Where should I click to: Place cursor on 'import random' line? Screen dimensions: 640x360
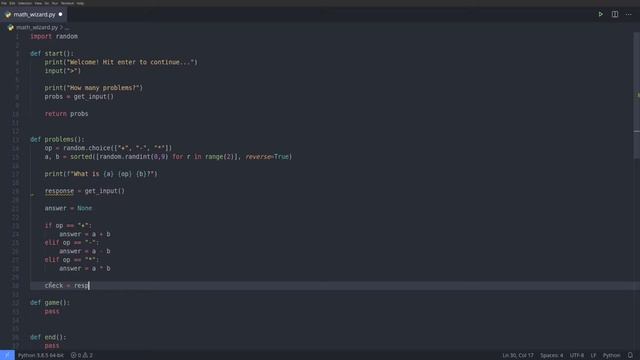pyautogui.click(x=54, y=36)
